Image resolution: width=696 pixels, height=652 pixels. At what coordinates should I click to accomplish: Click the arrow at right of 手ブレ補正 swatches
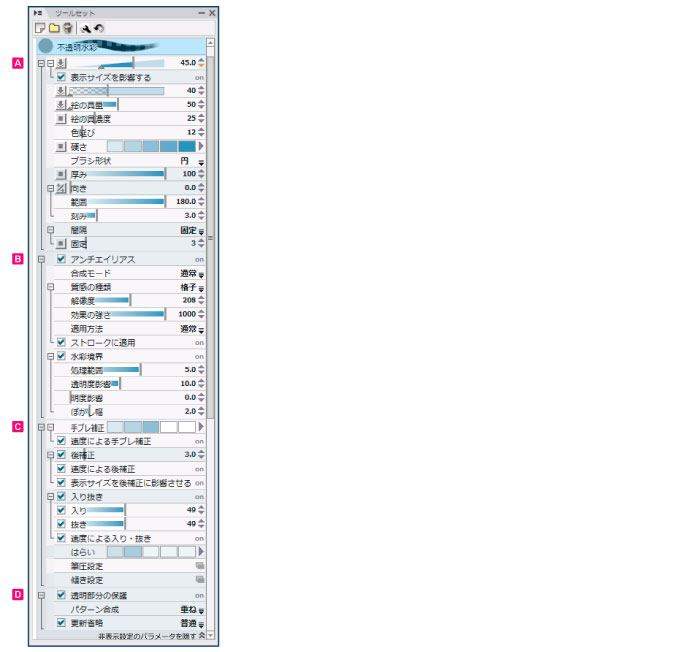pyautogui.click(x=201, y=427)
